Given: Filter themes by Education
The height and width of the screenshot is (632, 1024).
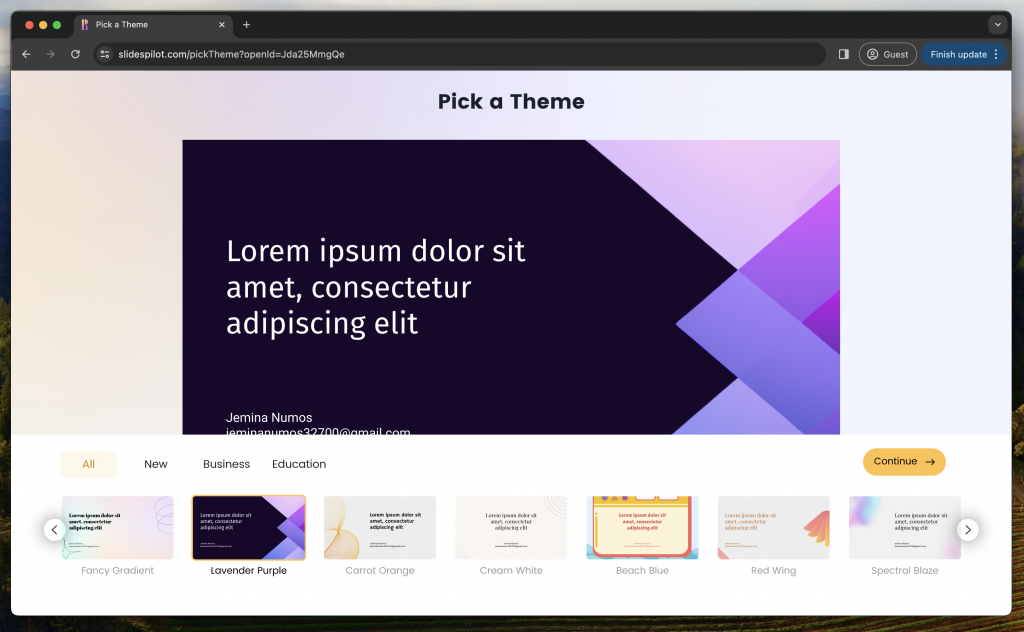Looking at the screenshot, I should (x=298, y=464).
